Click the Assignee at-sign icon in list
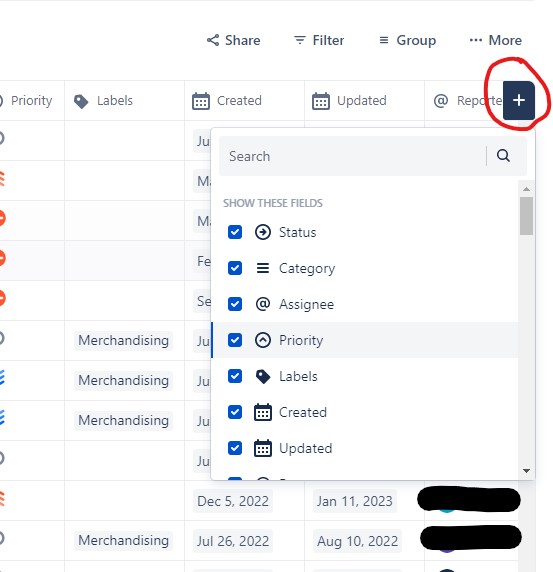Screen dimensions: 553x572 pos(263,304)
